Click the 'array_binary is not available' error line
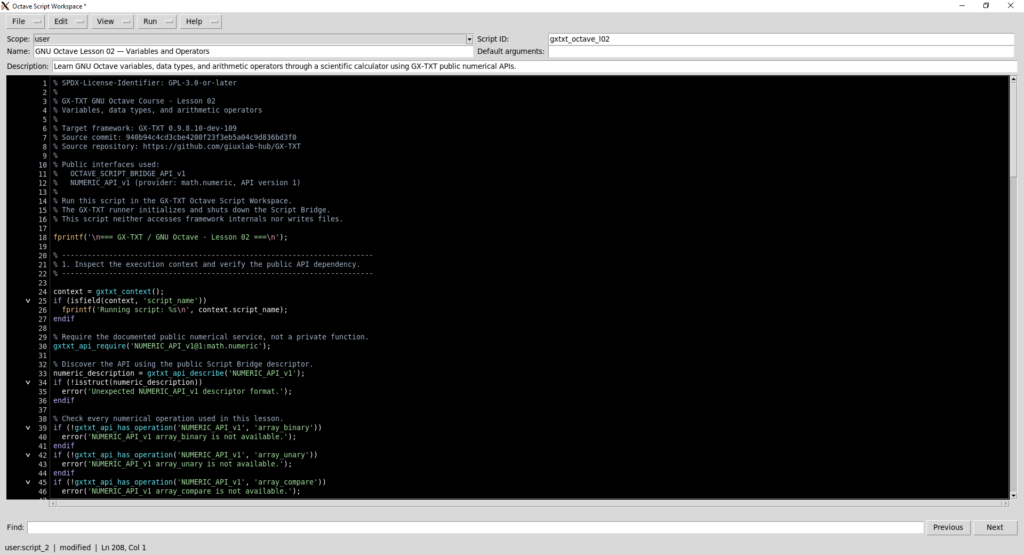This screenshot has height=555, width=1024. (x=179, y=437)
